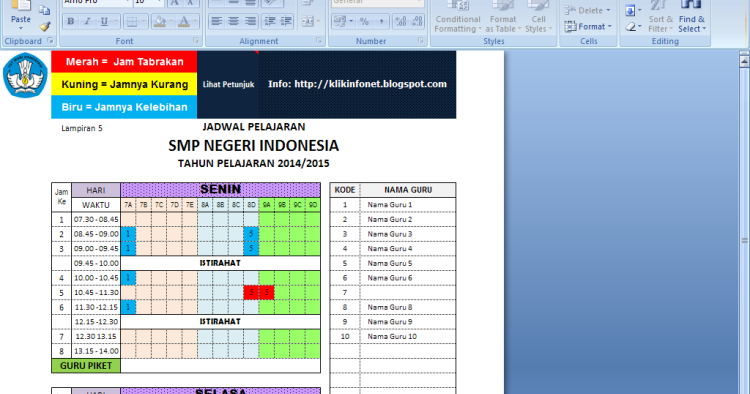Screen dimensions: 750x394
Task: Open Font dialog launcher
Action: pos(196,41)
